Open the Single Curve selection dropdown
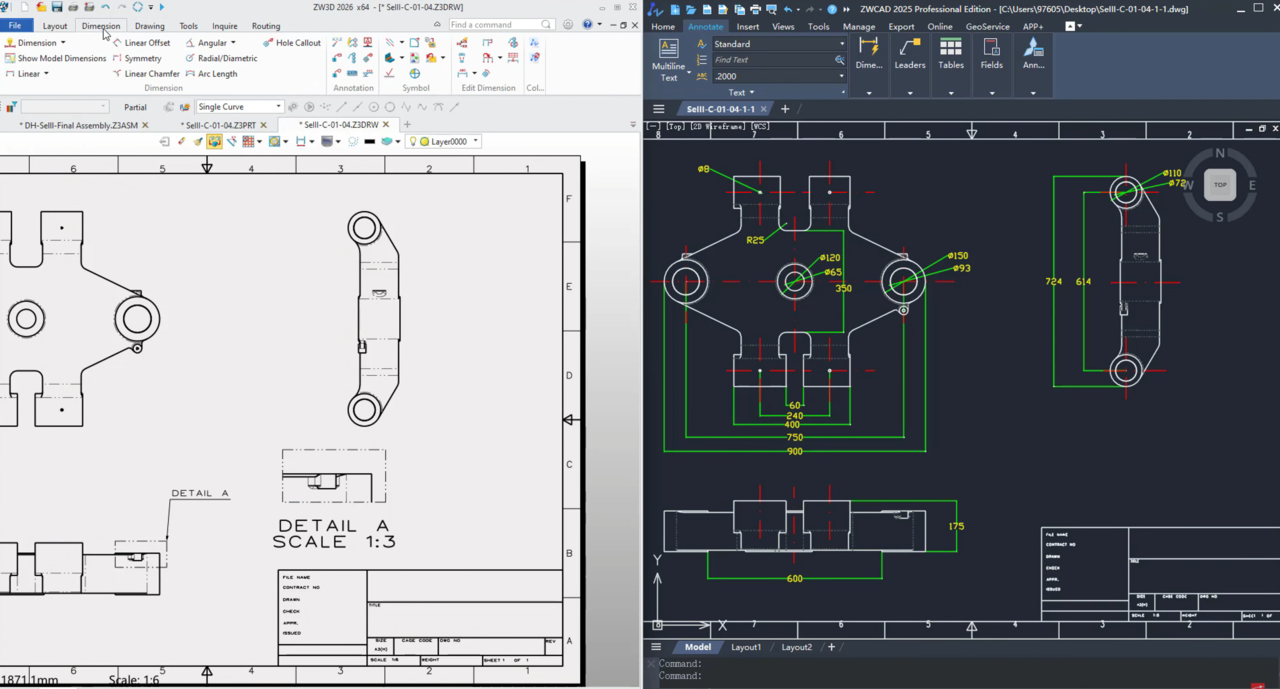 pyautogui.click(x=278, y=107)
